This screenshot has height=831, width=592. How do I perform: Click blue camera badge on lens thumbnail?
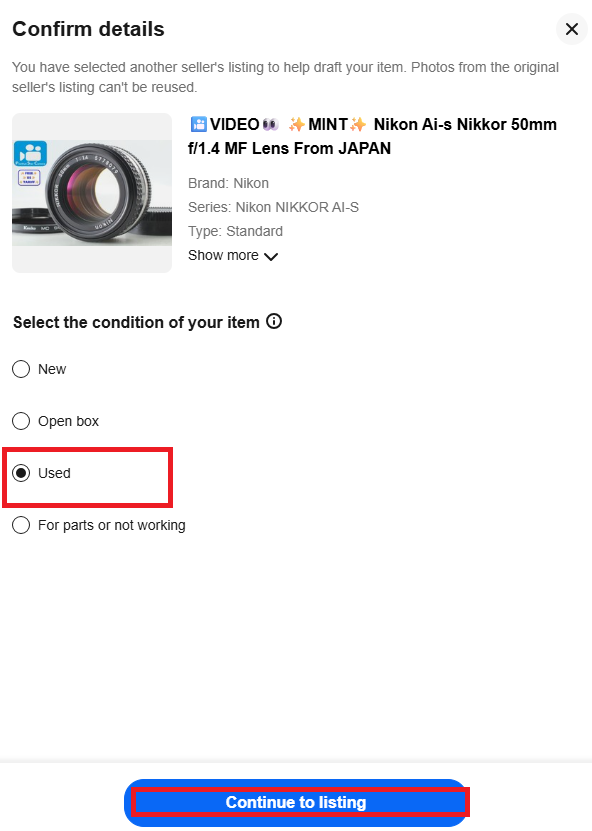(30, 154)
